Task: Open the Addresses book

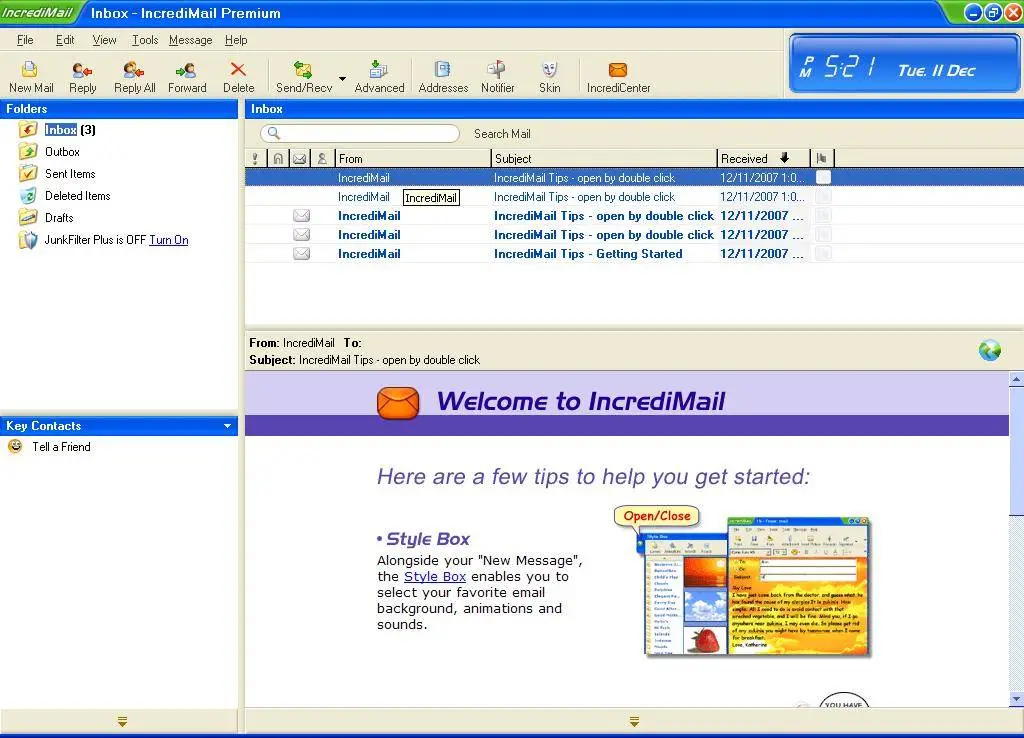Action: click(x=443, y=76)
